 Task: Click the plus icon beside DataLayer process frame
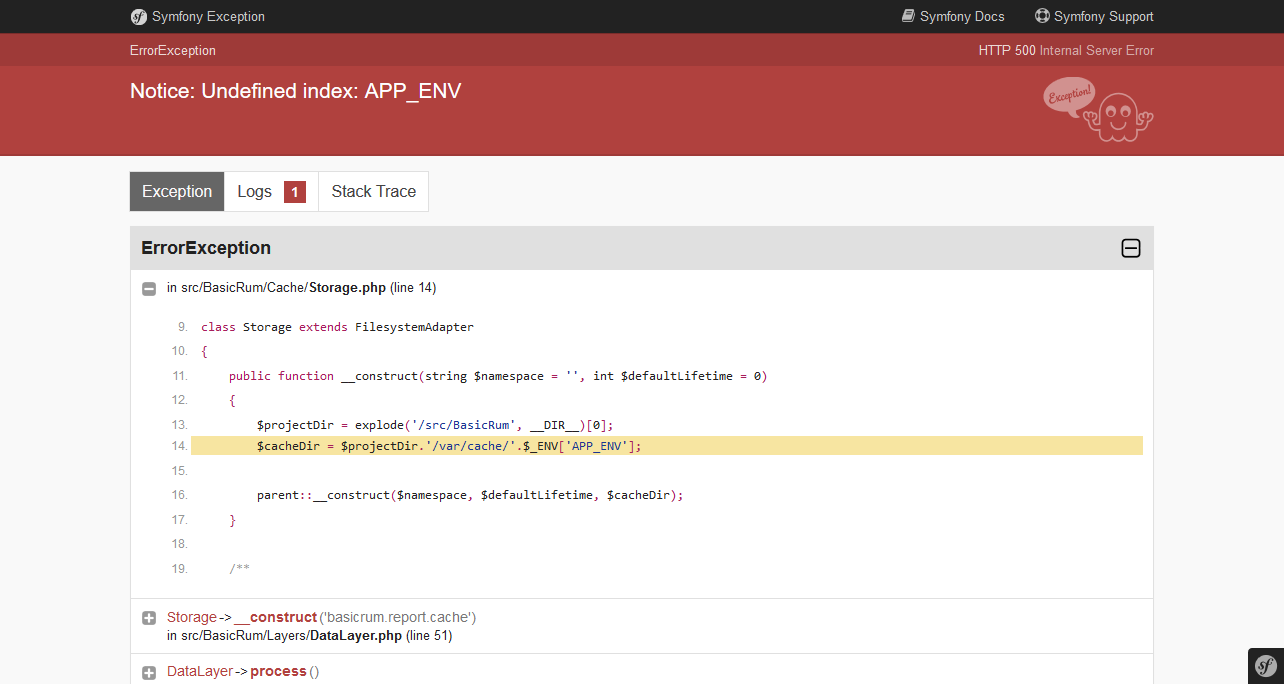(x=148, y=671)
